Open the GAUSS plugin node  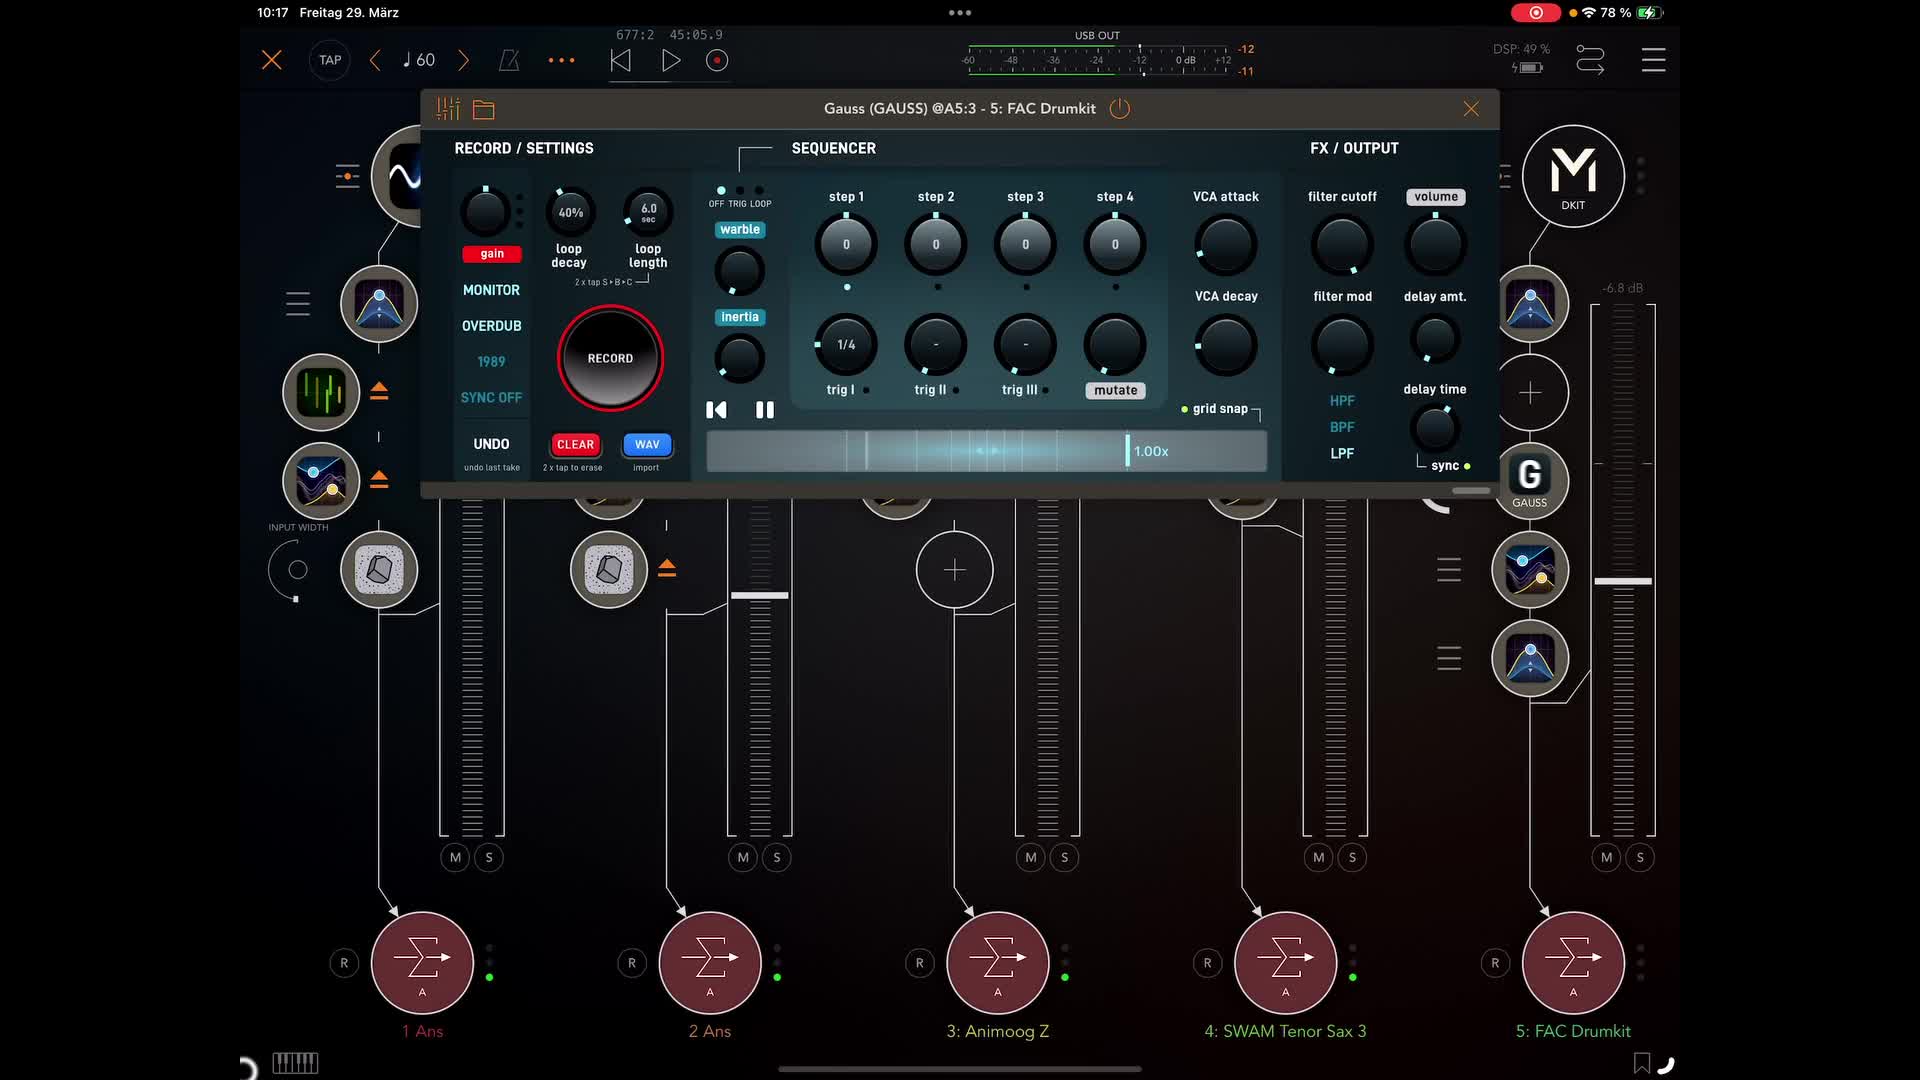pyautogui.click(x=1529, y=480)
